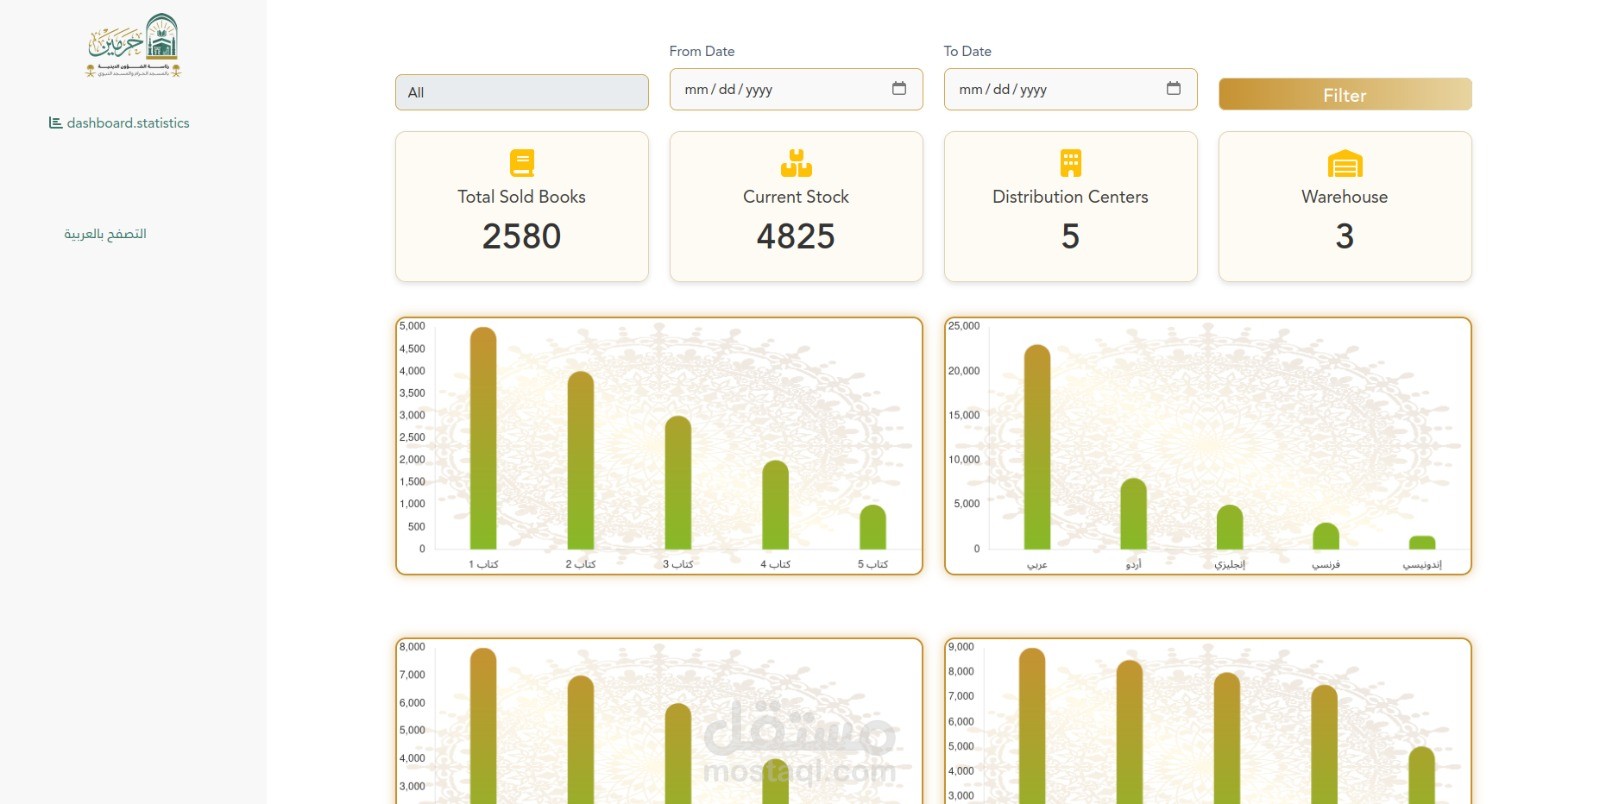The width and height of the screenshot is (1600, 804).
Task: Click the 8,000 top axis label in lower left chart
Action: (413, 647)
